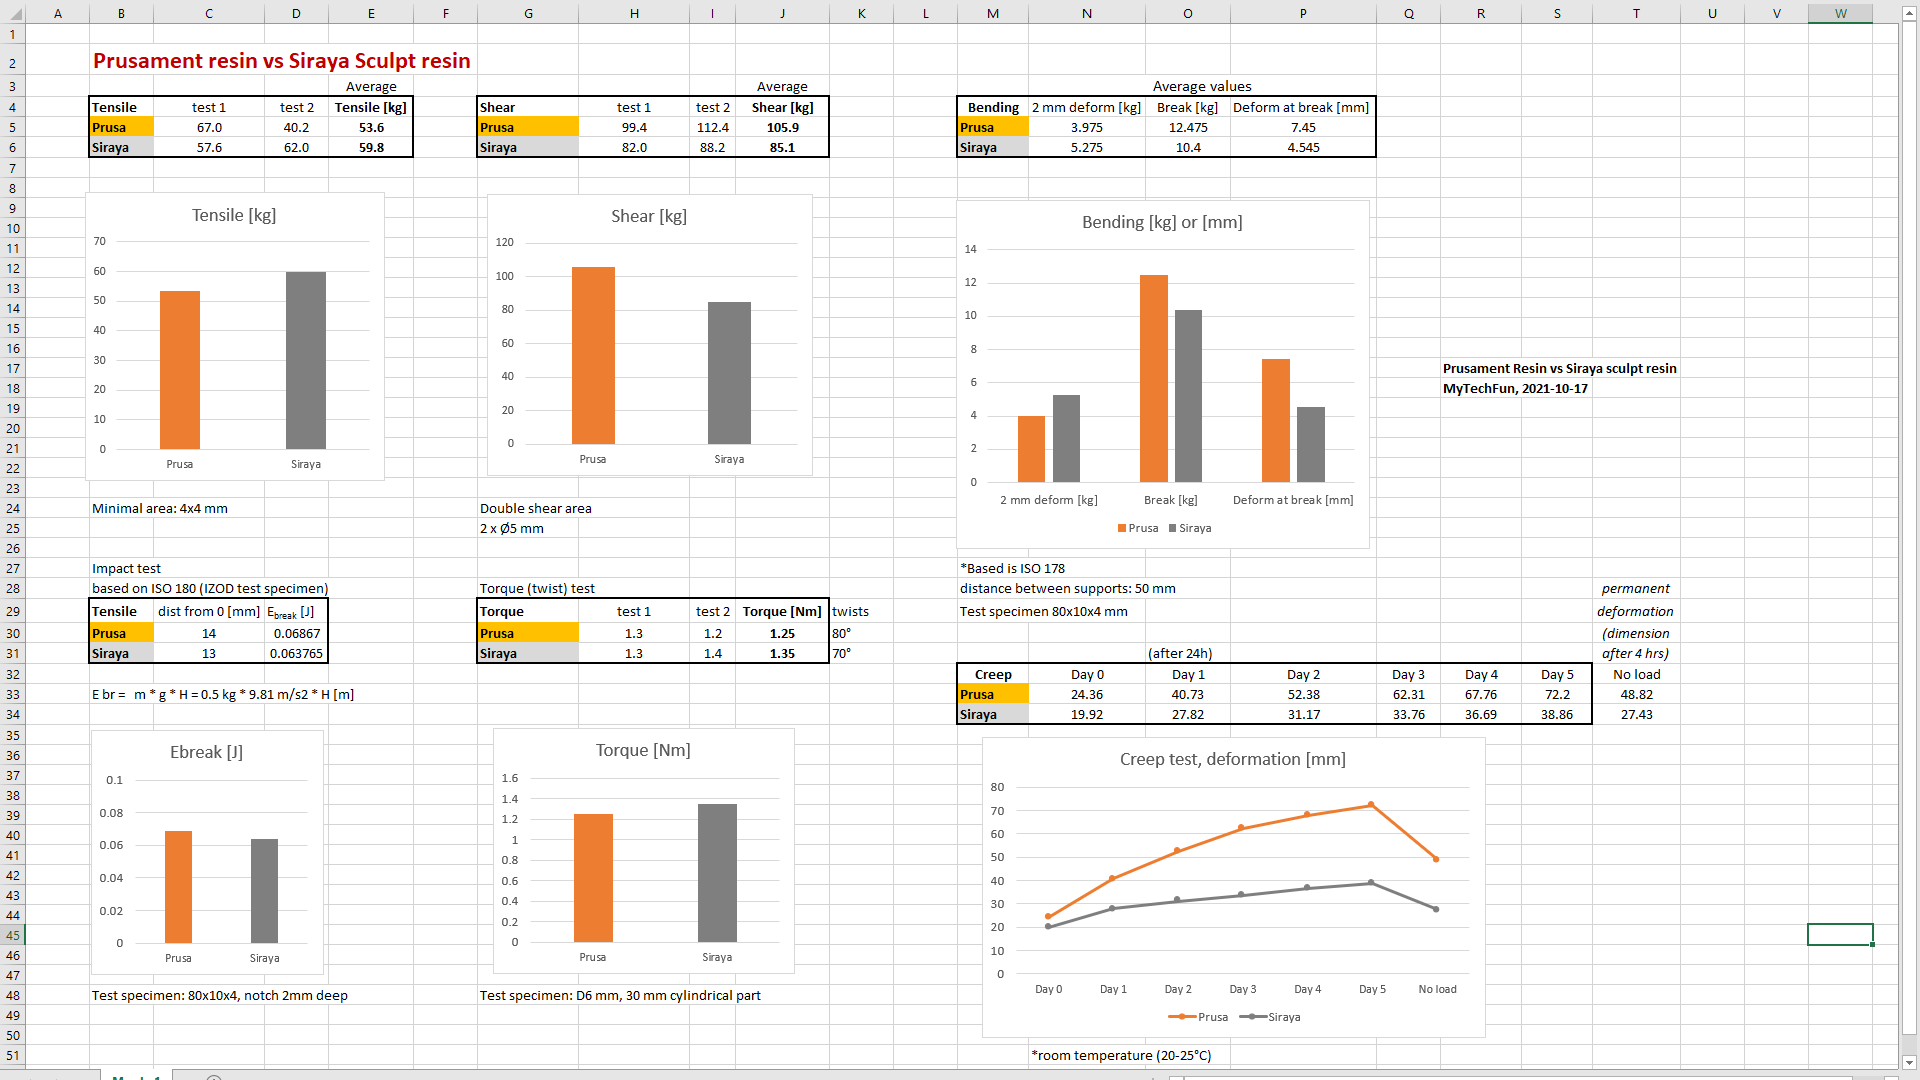Select row 1 header
The width and height of the screenshot is (1920, 1080).
coord(12,34)
